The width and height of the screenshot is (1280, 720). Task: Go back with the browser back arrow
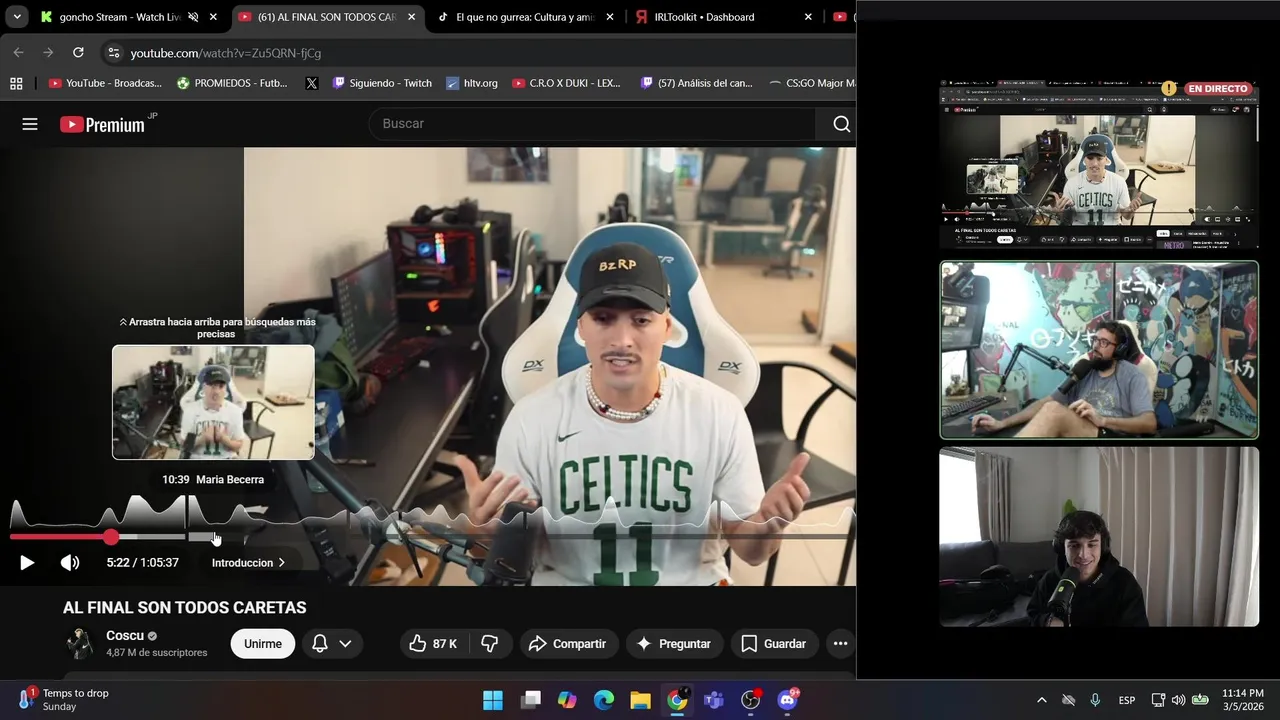(x=18, y=52)
